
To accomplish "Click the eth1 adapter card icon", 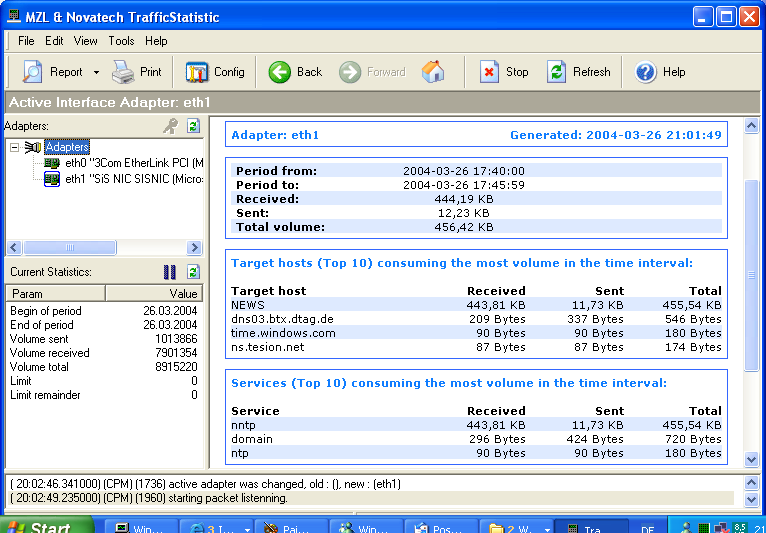I will pyautogui.click(x=52, y=179).
